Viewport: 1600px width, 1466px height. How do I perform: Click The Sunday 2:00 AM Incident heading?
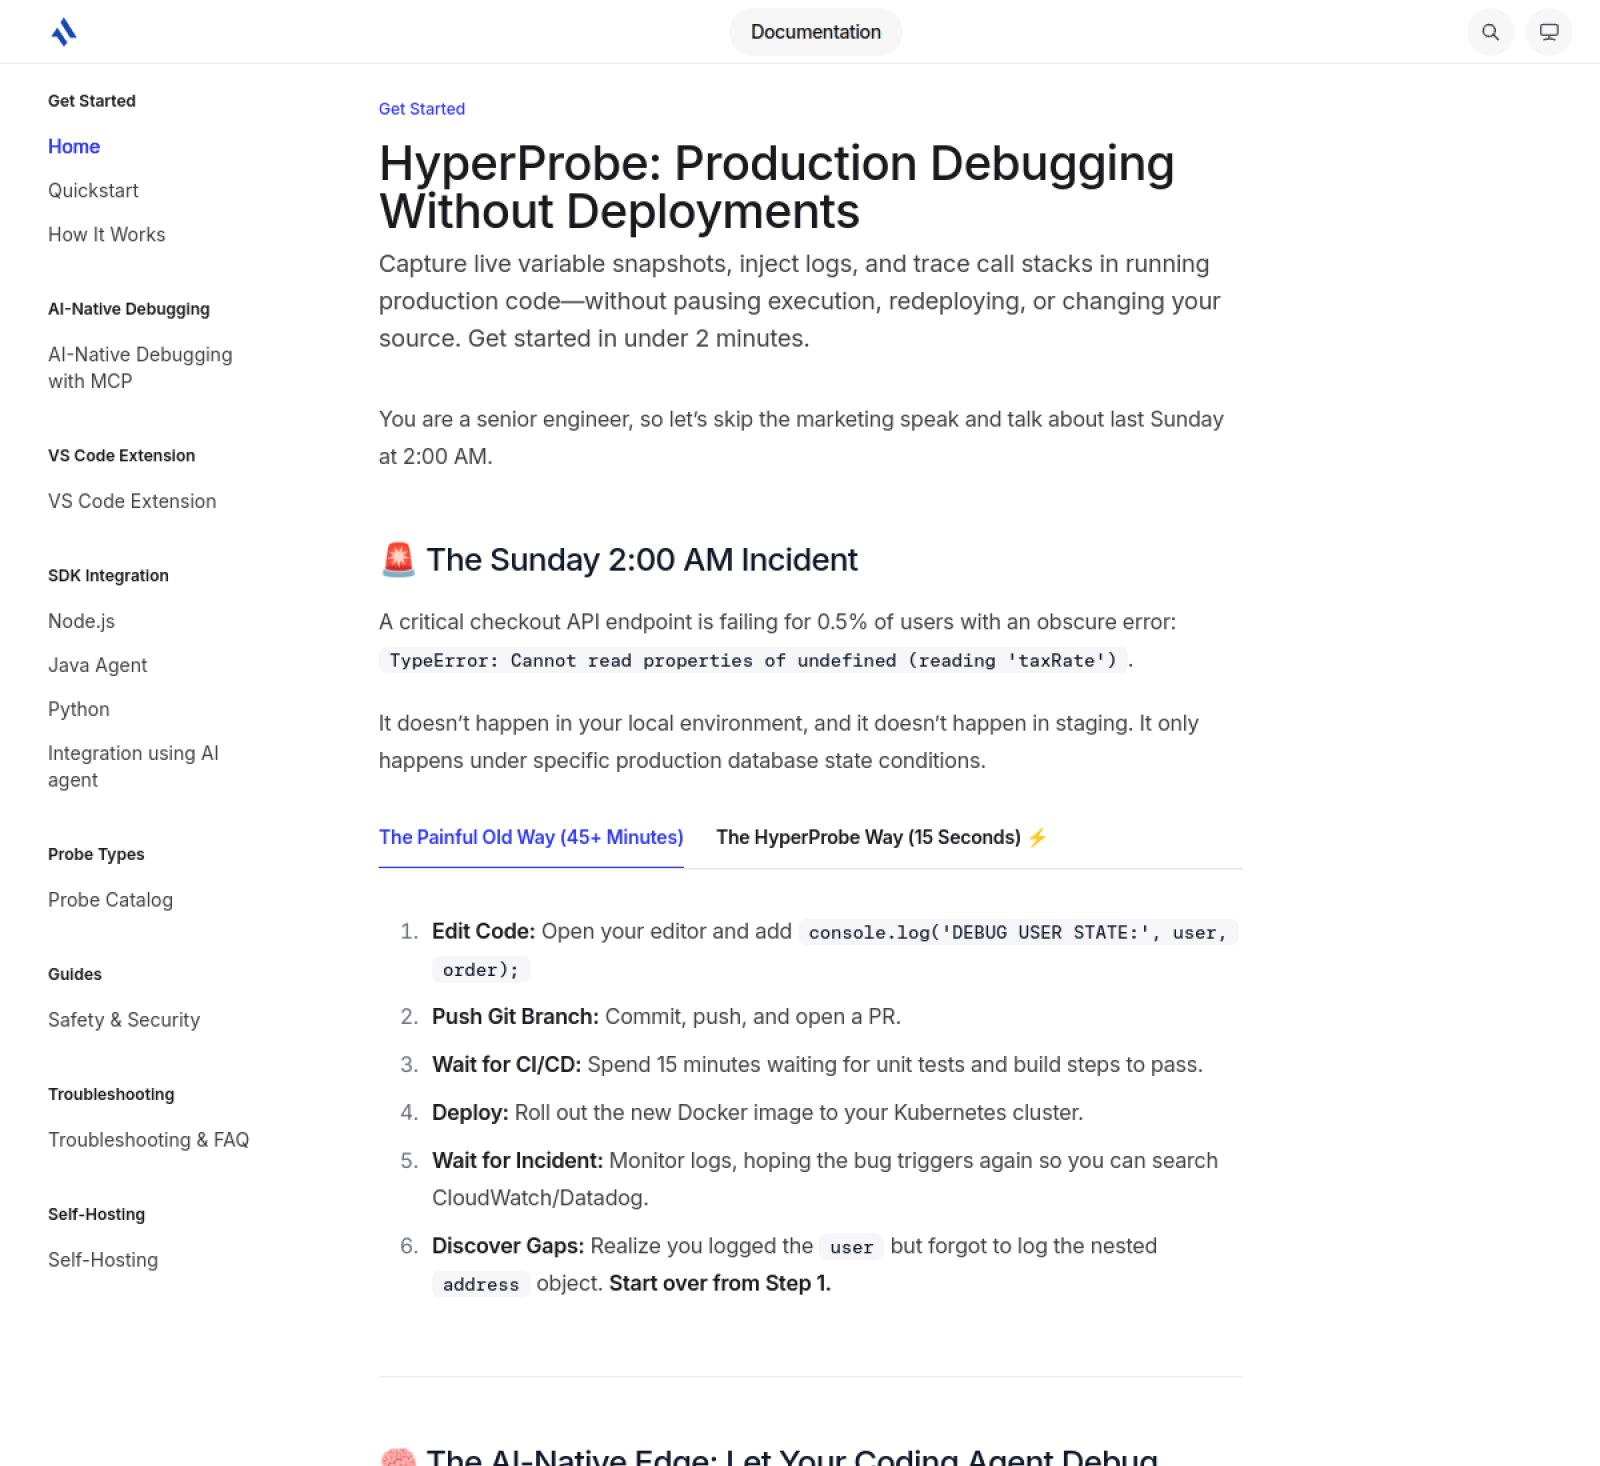[x=642, y=559]
